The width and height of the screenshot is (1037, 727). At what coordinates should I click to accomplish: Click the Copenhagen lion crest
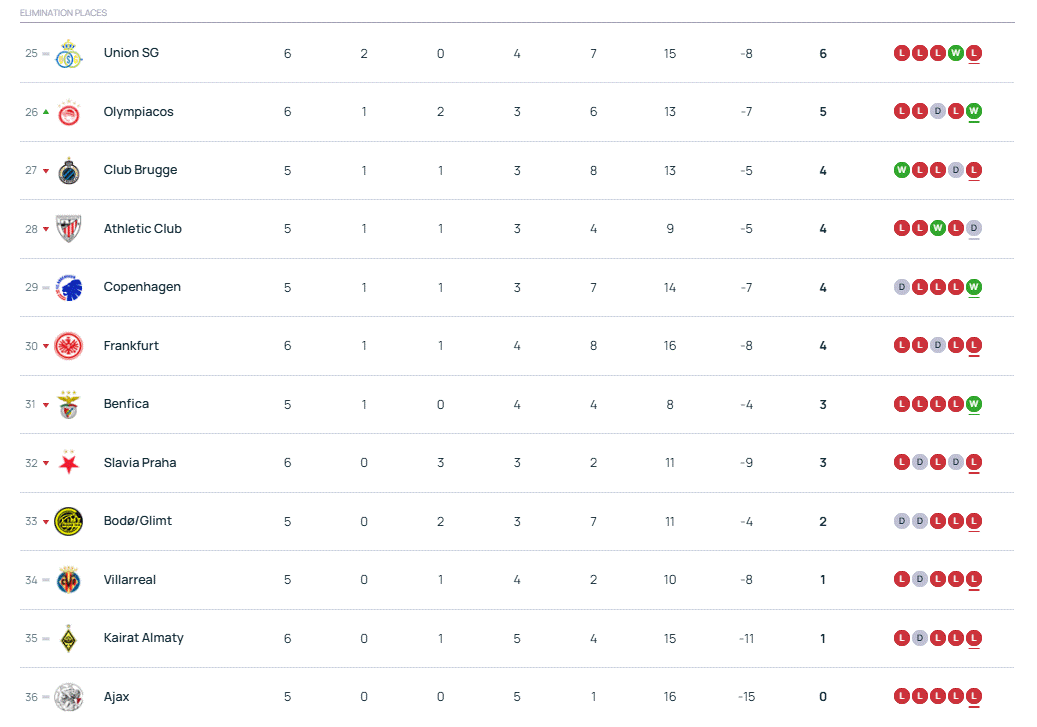point(68,287)
